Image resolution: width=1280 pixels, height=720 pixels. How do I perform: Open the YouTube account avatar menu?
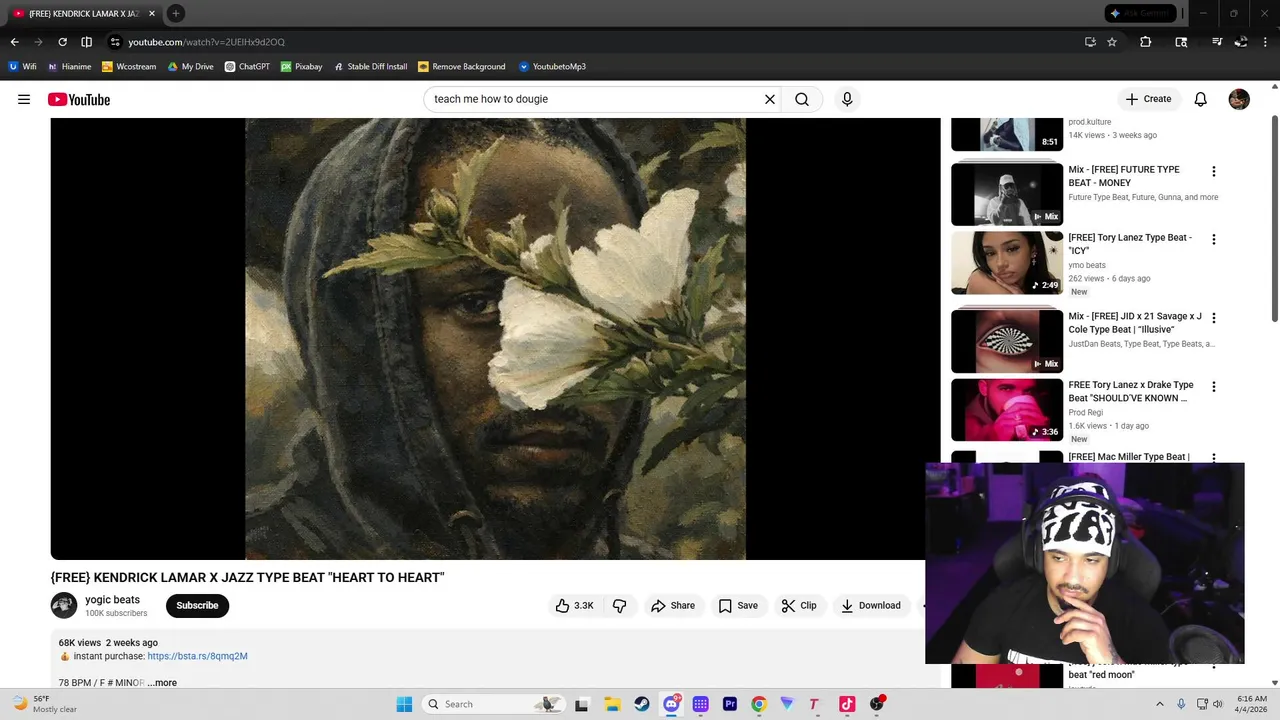point(1239,99)
